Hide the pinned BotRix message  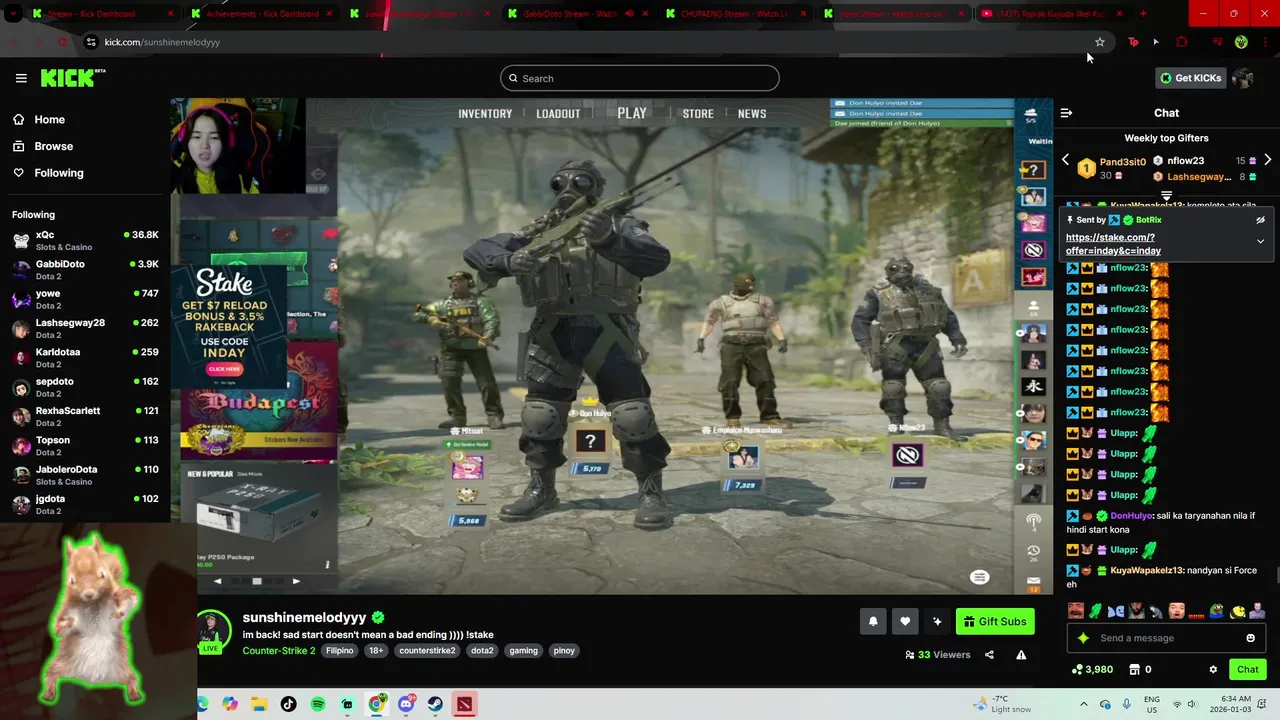tap(1260, 220)
